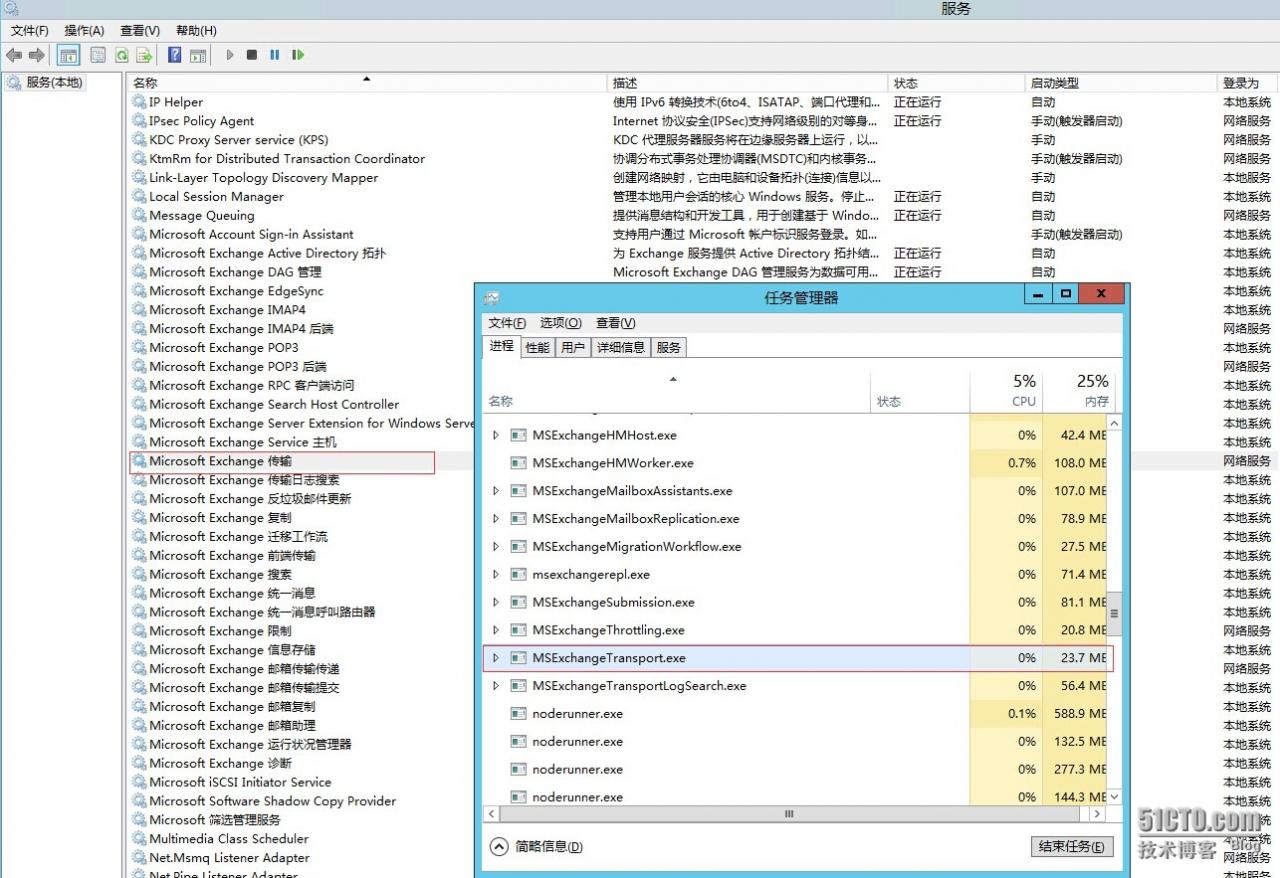This screenshot has height=878, width=1280.
Task: Click the Task Manager vertical scrollbar thumb
Action: point(1114,612)
